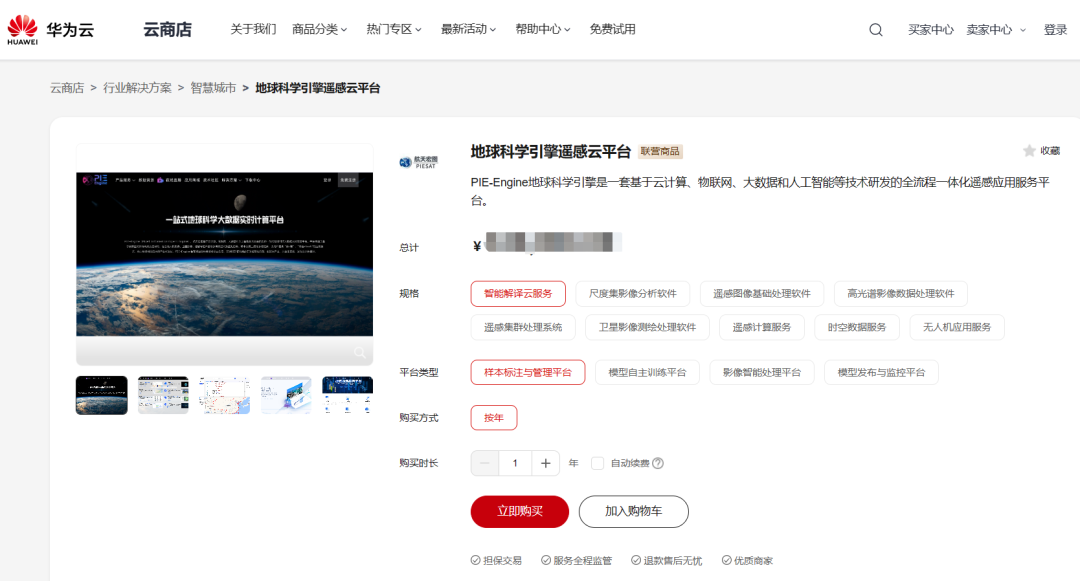This screenshot has height=581, width=1080.
Task: Expand the 最新活动 dropdown menu
Action: click(468, 30)
